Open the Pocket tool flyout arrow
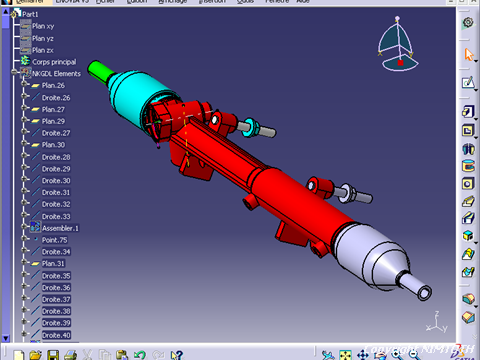480x360 pixels. (x=476, y=137)
